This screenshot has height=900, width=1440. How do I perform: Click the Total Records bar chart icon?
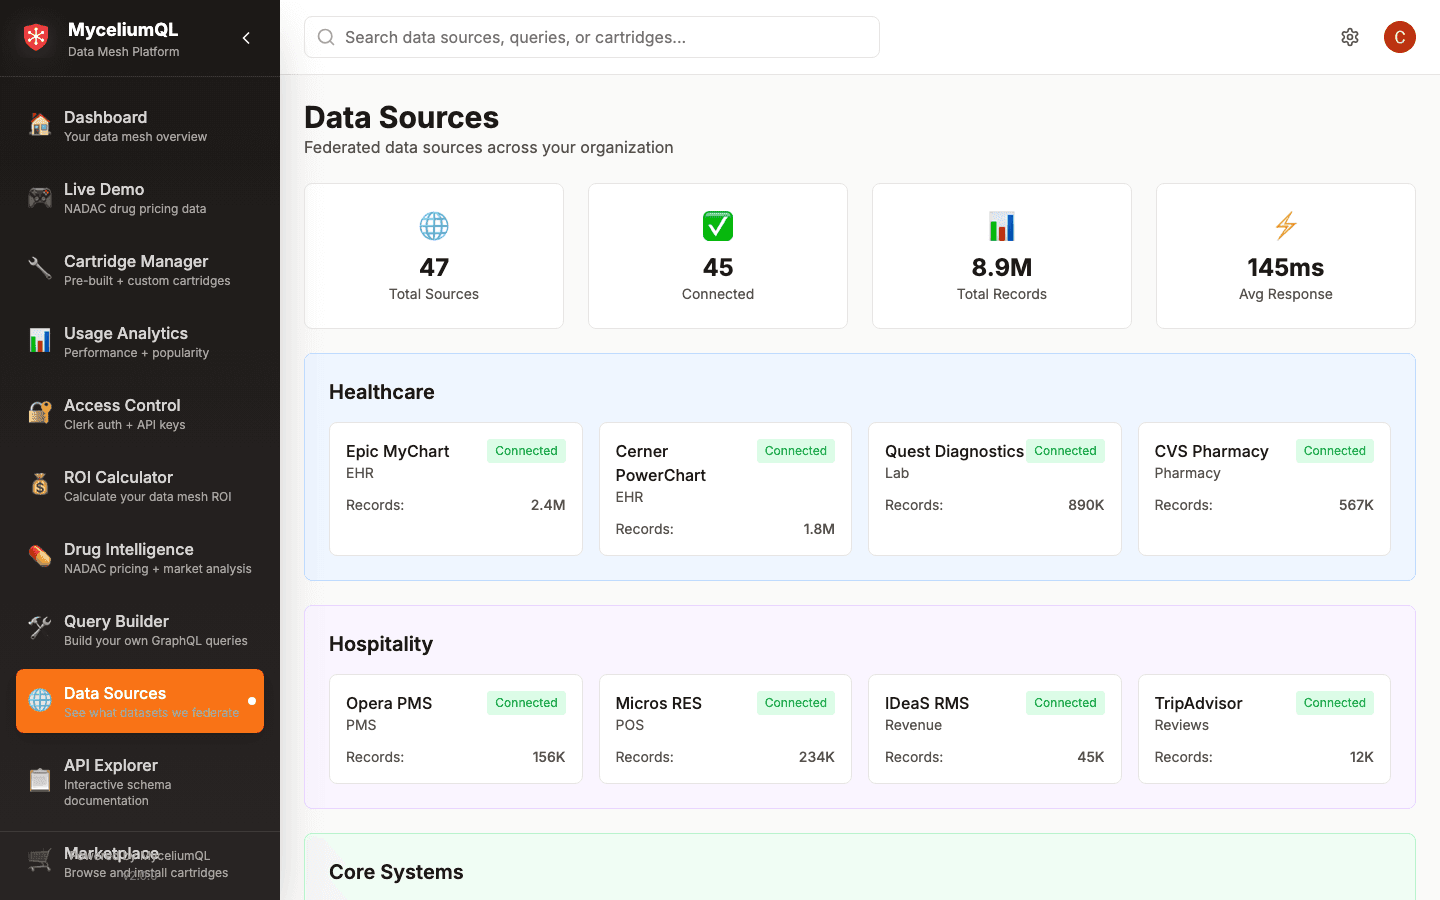coord(1002,226)
